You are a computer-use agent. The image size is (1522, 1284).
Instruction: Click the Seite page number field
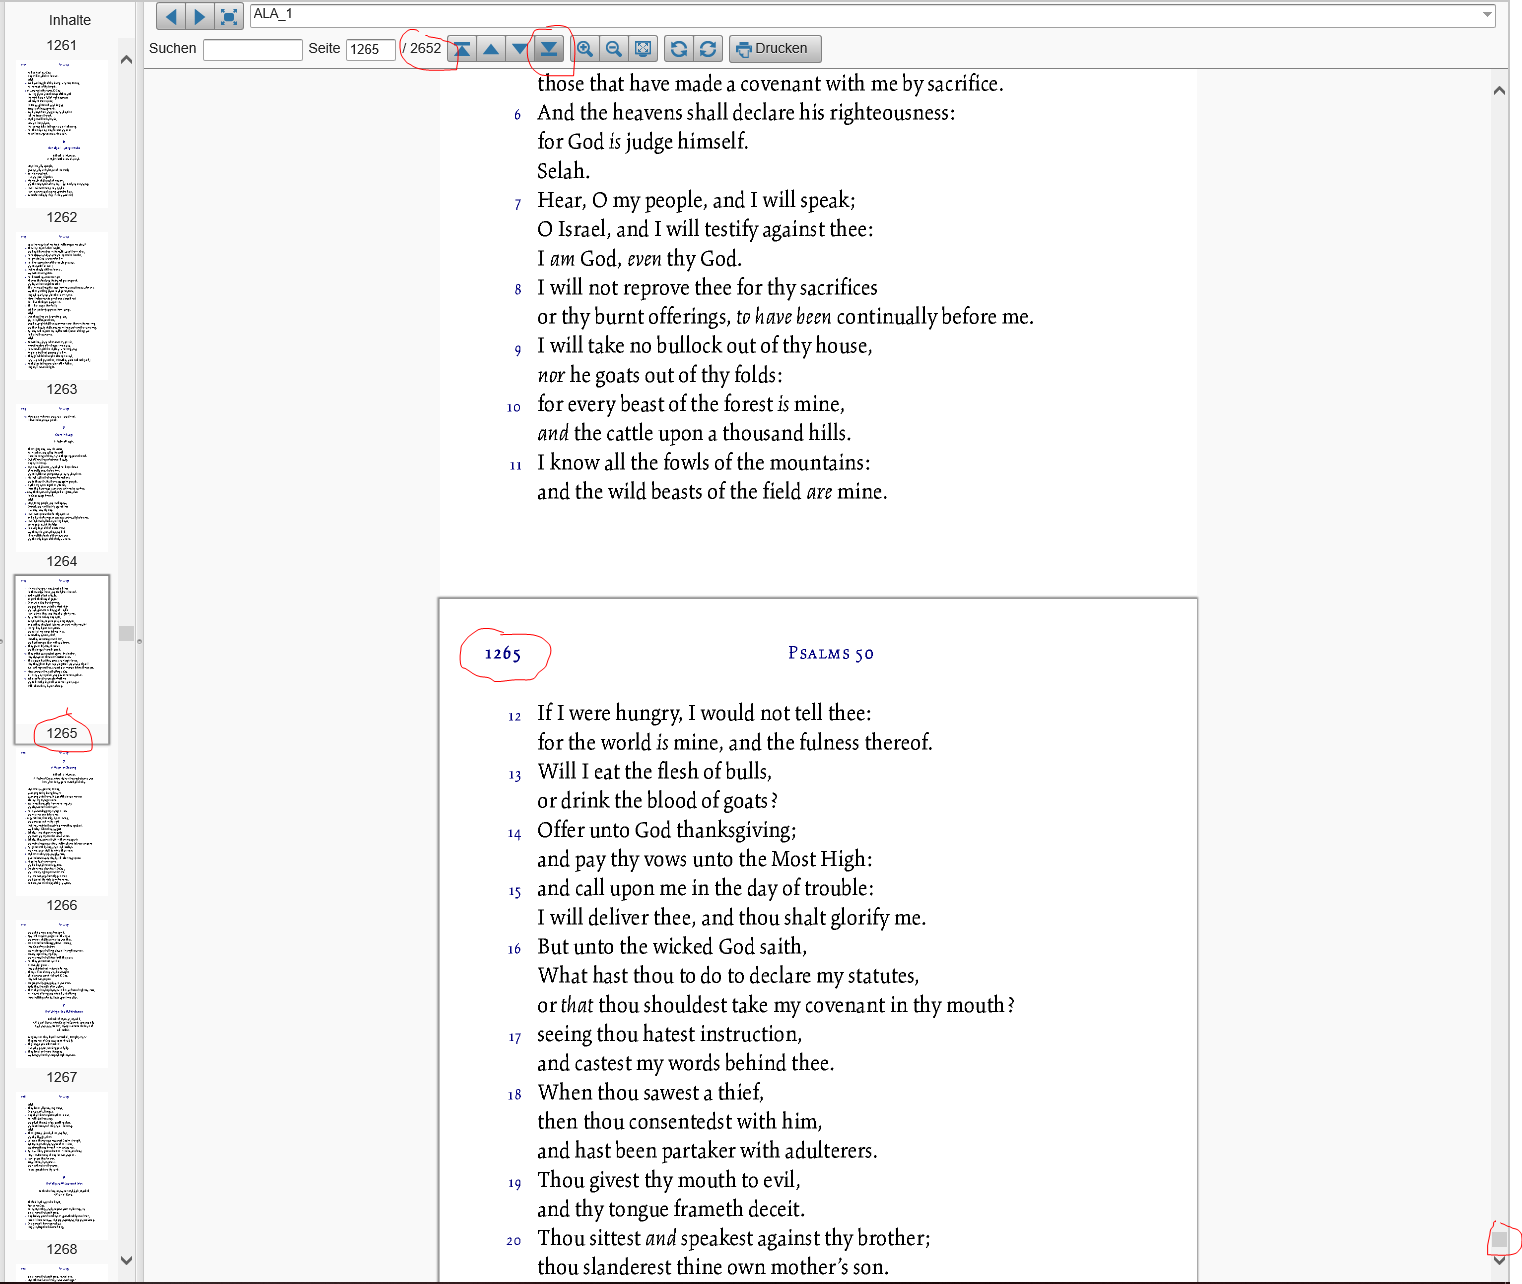pos(370,49)
